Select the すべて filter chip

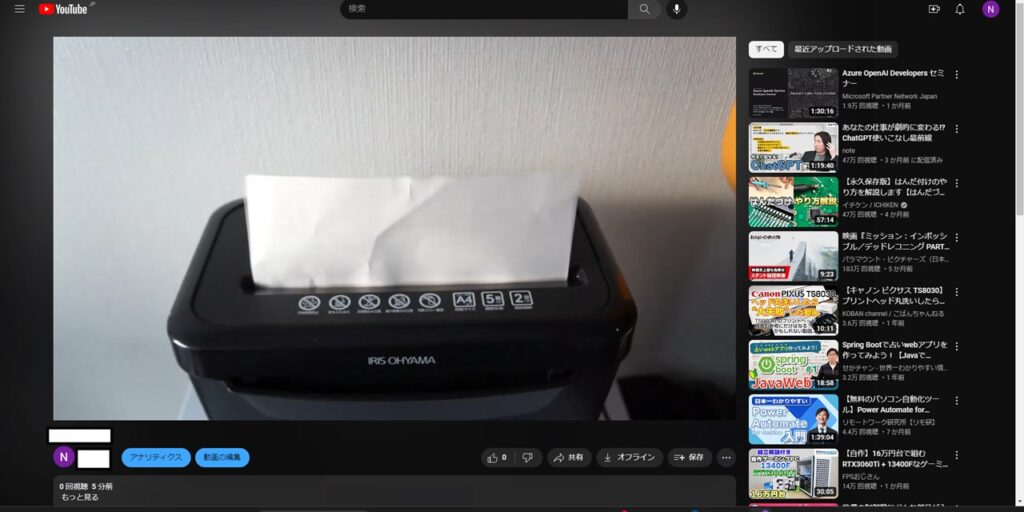(766, 49)
